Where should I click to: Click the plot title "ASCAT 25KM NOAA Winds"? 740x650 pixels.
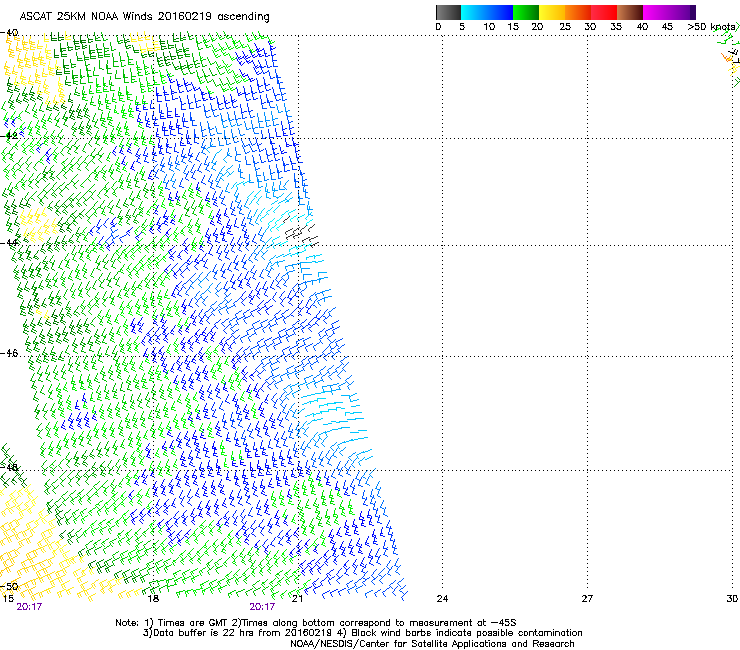[x=87, y=16]
